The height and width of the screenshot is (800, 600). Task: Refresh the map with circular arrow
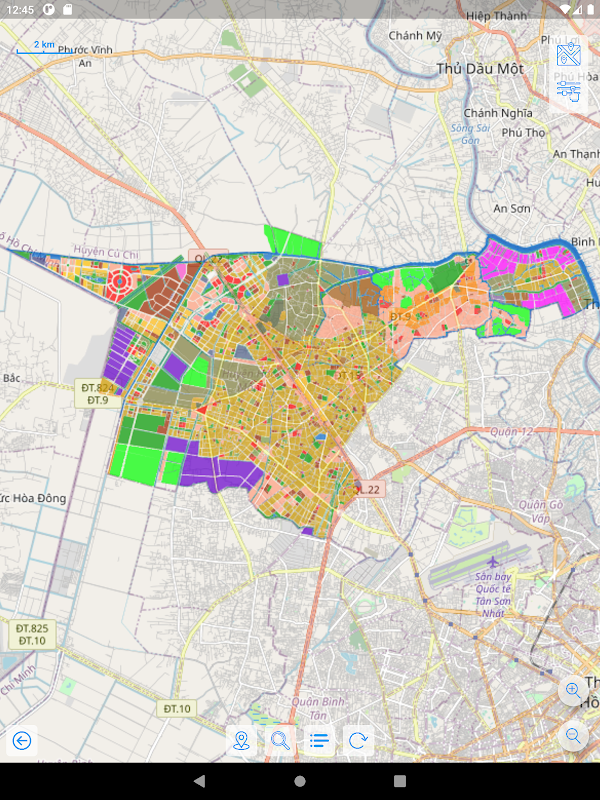click(x=358, y=740)
